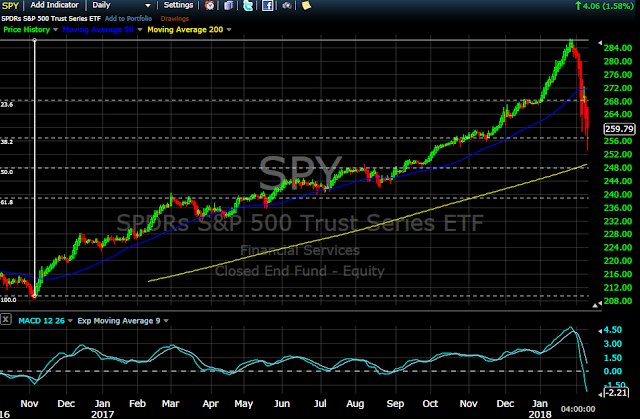
Task: Click the alarm clock alert icon
Action: point(209,5)
